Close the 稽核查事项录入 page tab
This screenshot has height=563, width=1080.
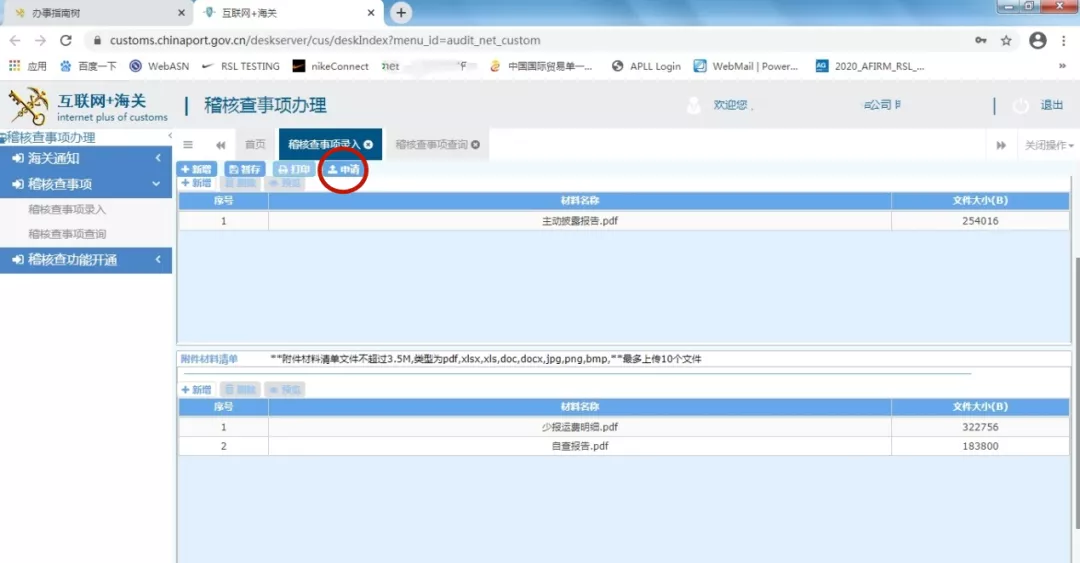tap(368, 145)
